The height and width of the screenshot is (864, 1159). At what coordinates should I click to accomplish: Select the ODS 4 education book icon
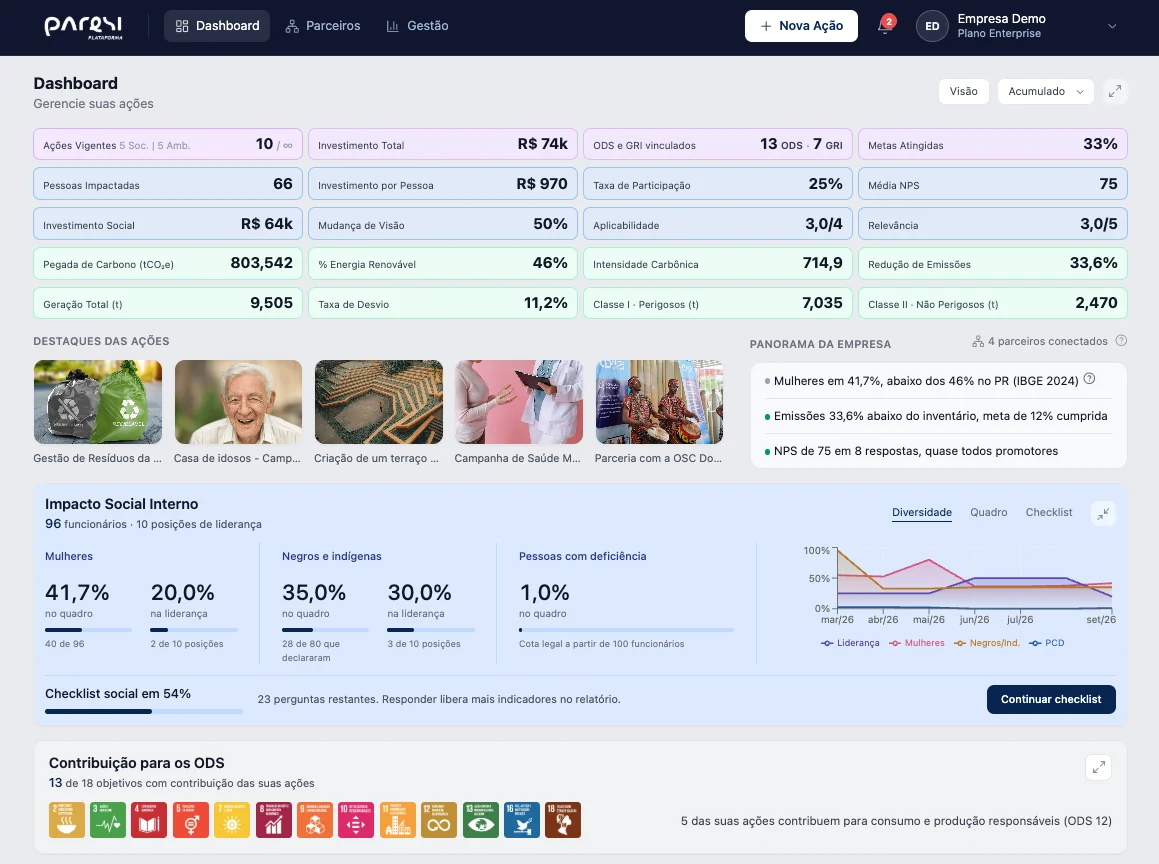[x=149, y=820]
